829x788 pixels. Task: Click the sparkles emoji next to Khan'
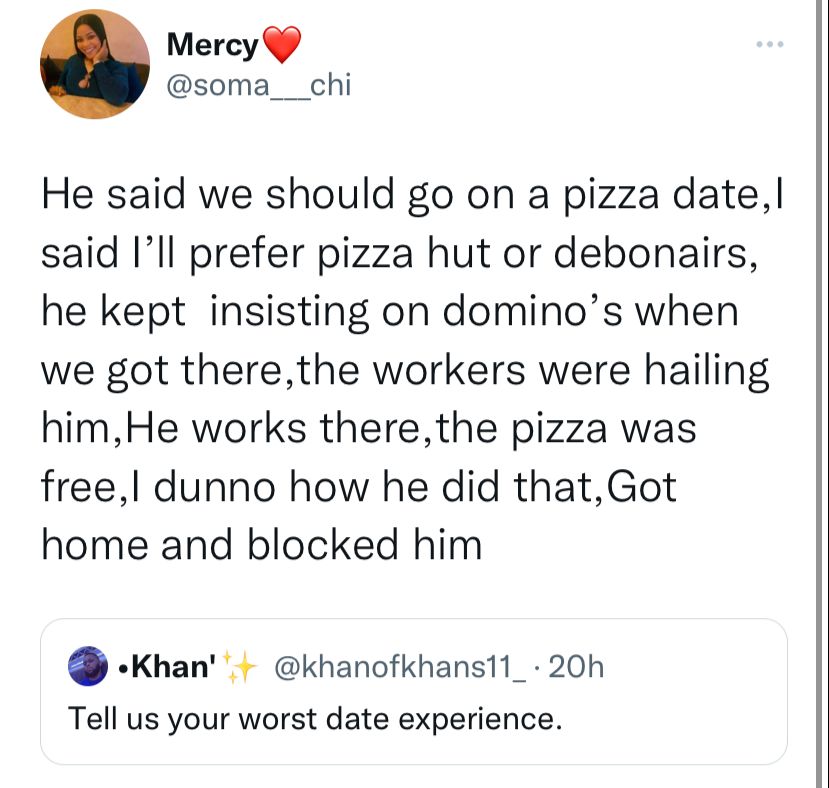click(239, 666)
